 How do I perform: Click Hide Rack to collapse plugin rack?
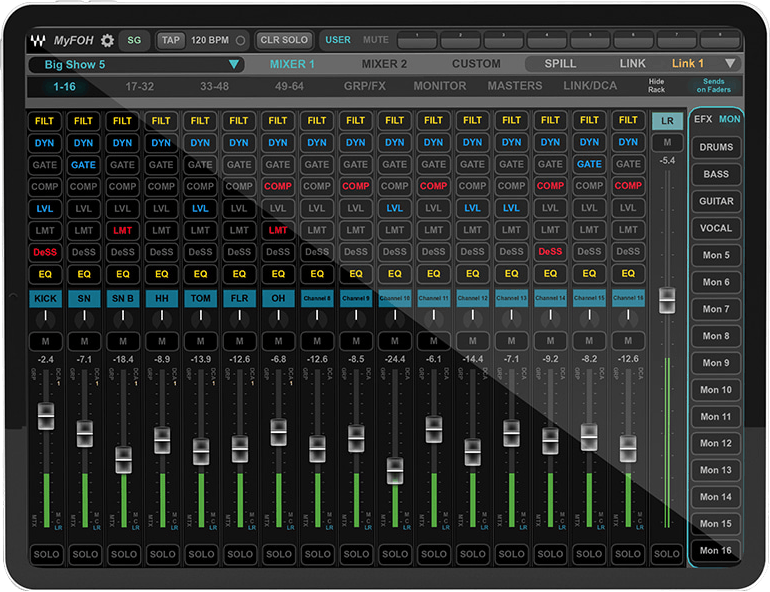(656, 86)
